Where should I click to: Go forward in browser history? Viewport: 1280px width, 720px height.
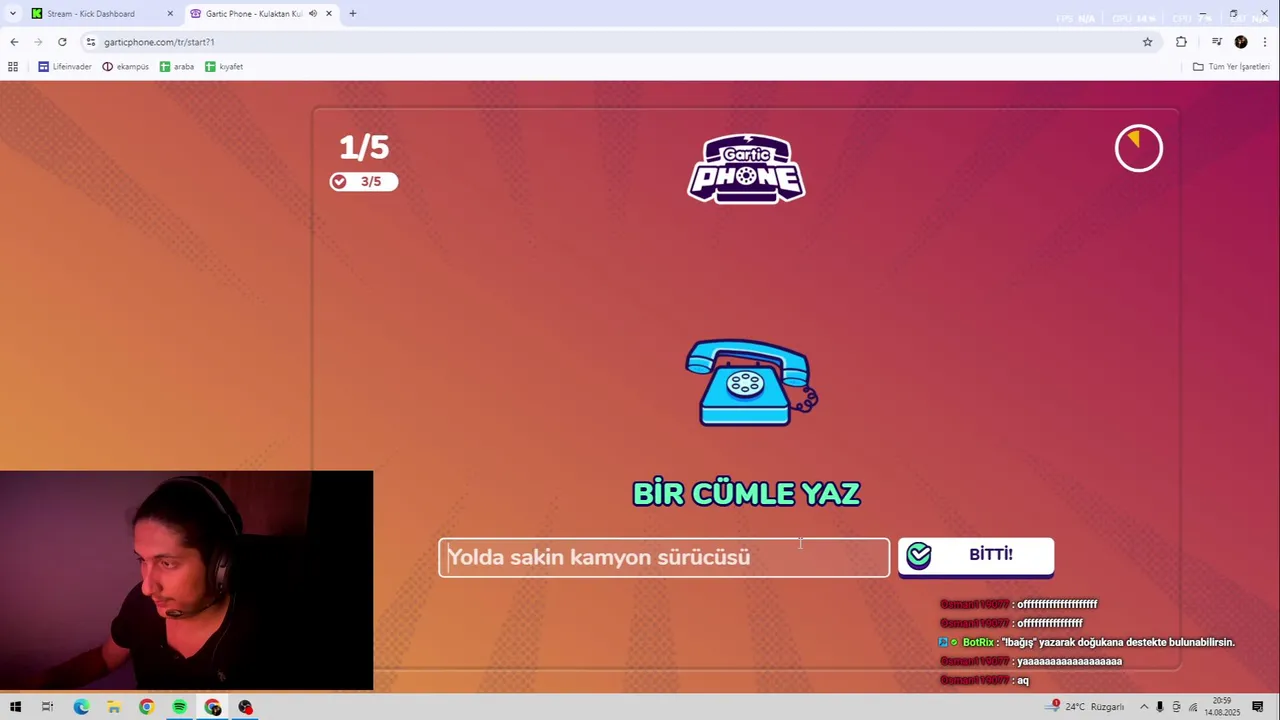(38, 42)
